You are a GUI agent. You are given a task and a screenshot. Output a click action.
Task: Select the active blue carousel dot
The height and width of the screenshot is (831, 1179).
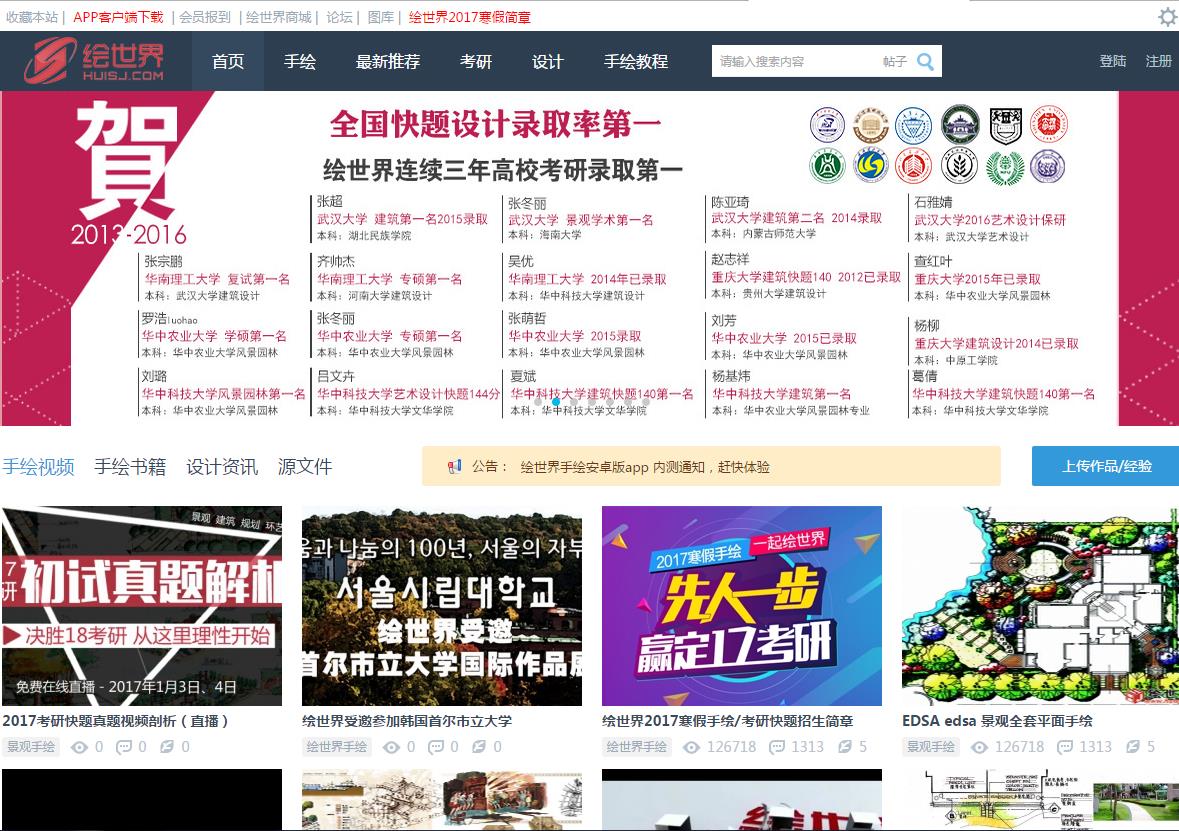556,402
